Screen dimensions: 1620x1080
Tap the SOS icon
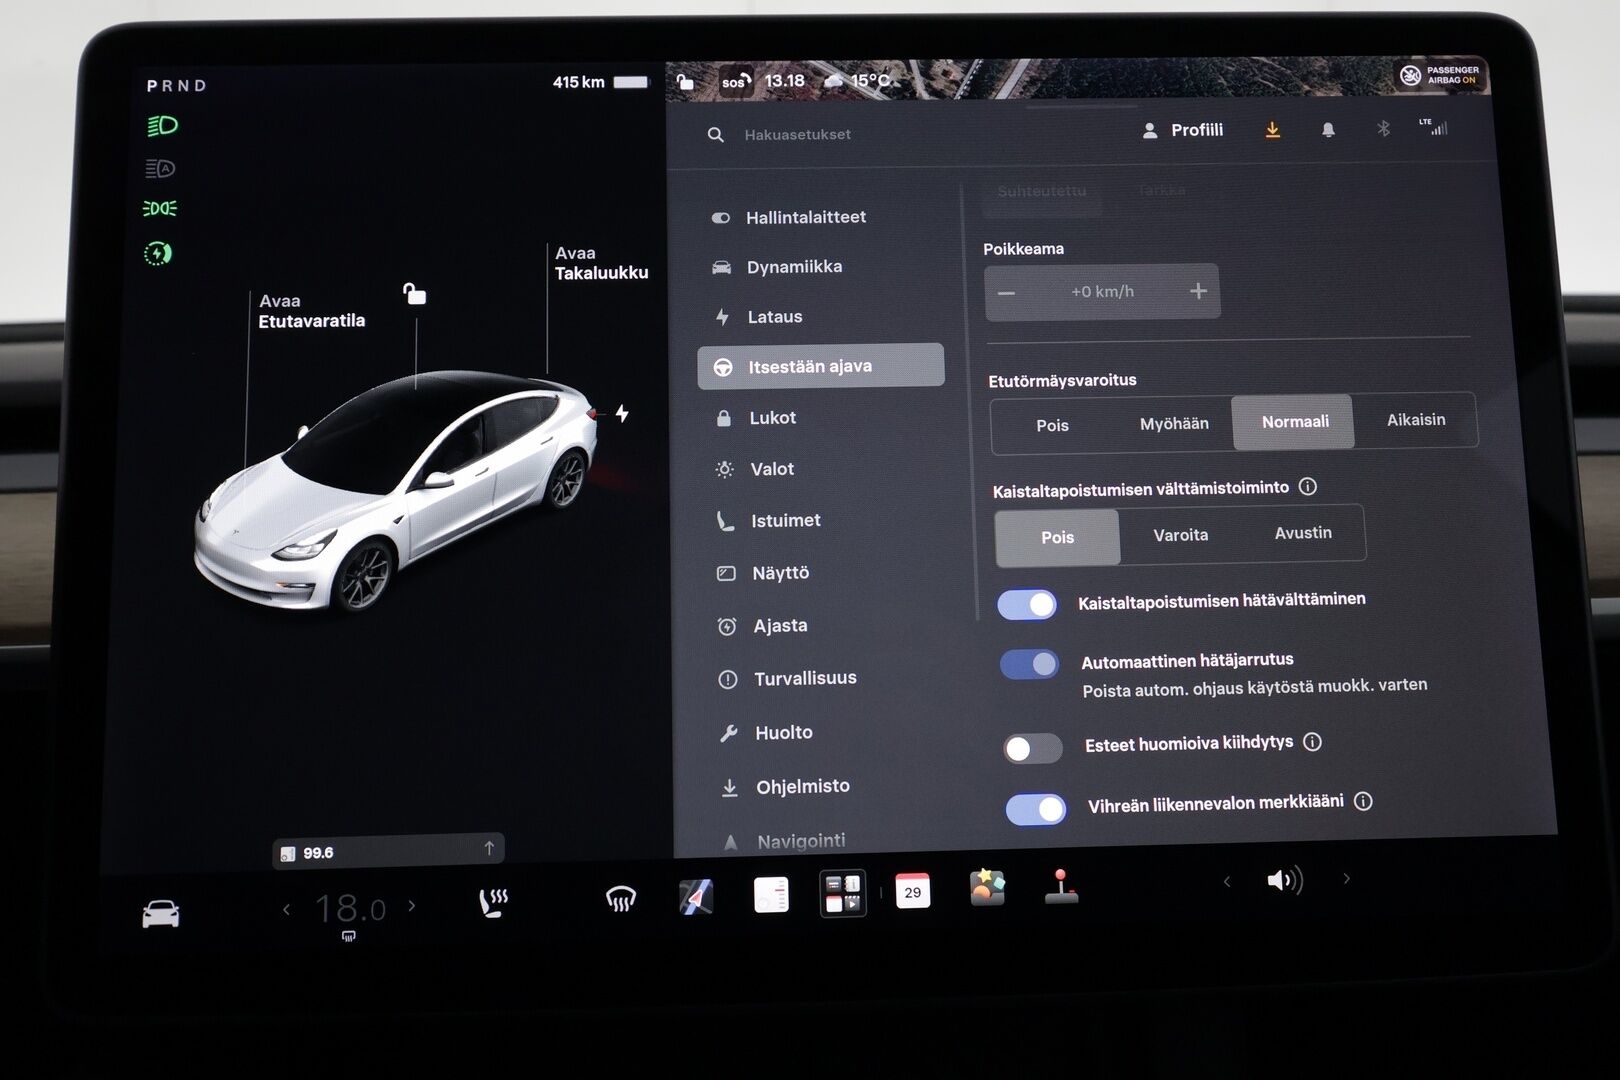coord(735,82)
